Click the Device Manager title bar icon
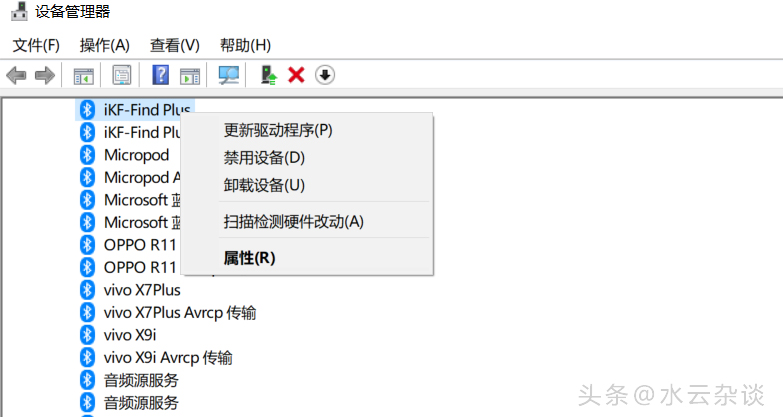783x417 pixels. [19, 11]
